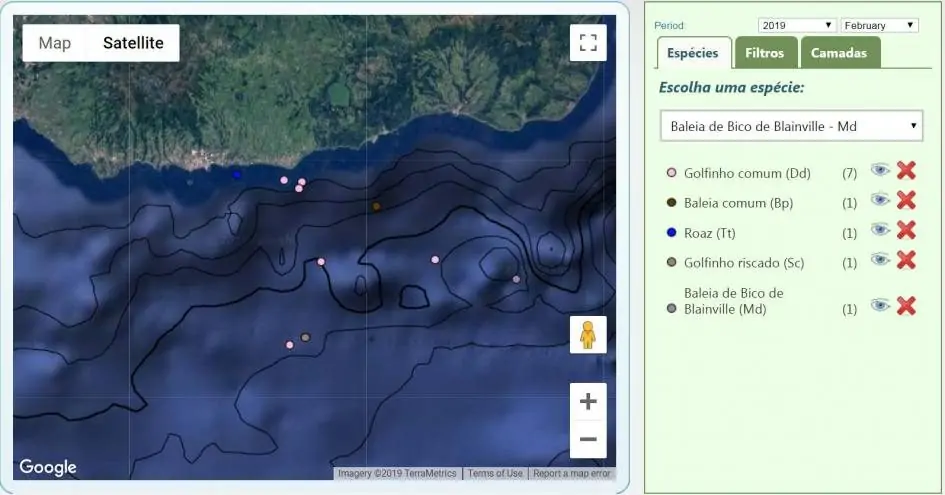Click red X beside Golfinho riscado
This screenshot has width=945, height=495.
906,261
